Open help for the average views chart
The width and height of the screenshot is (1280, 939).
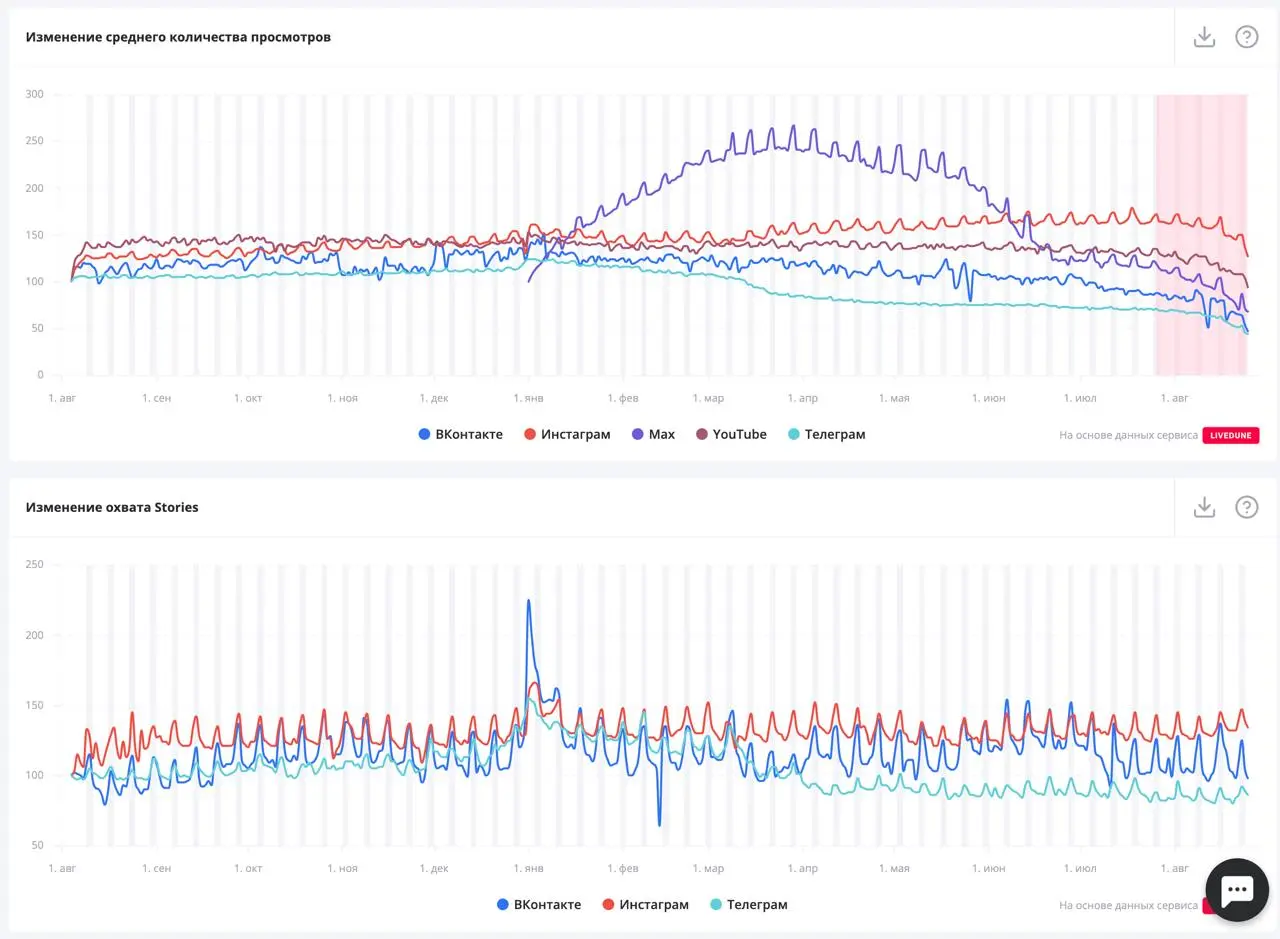coord(1246,37)
